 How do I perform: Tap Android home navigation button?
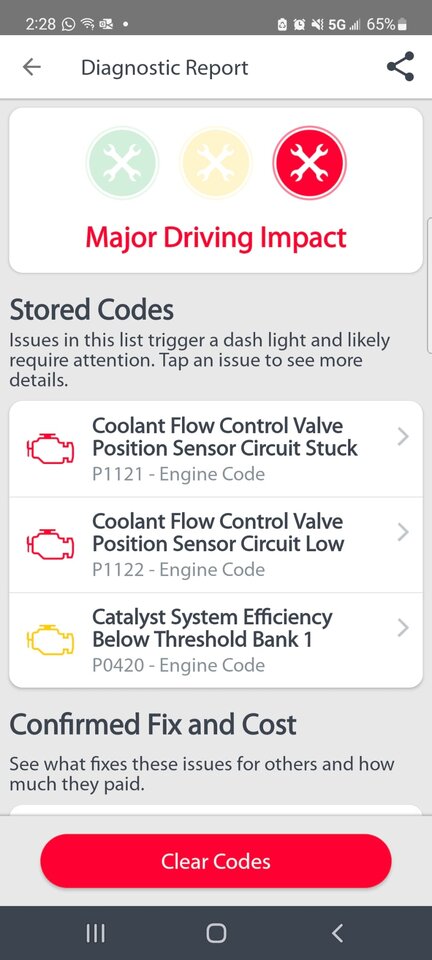click(x=216, y=933)
